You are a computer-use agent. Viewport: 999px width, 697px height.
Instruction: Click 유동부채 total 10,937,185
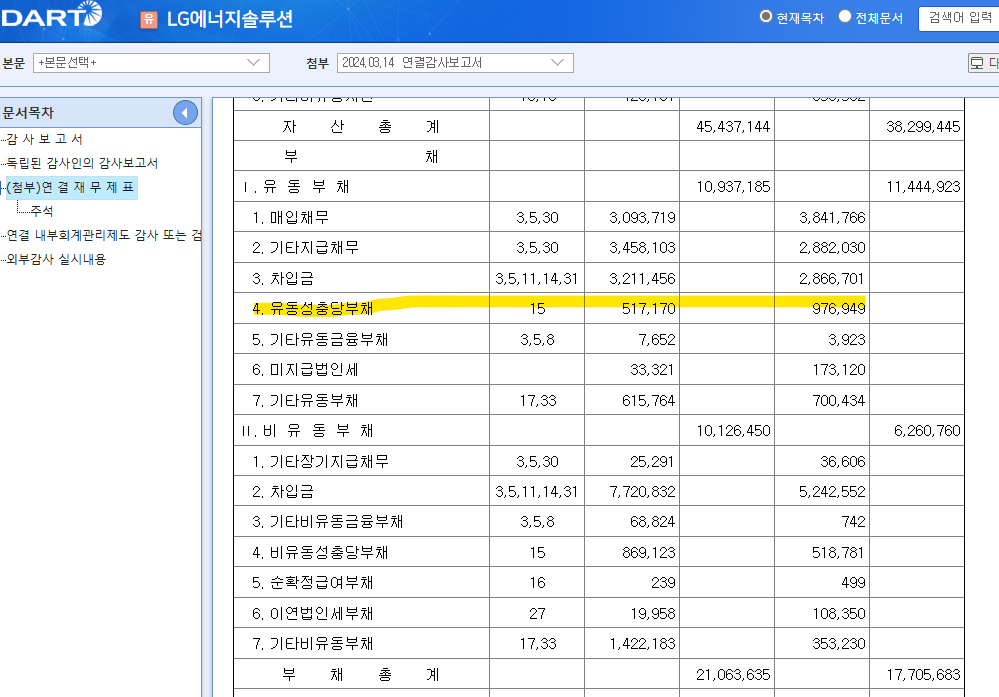pyautogui.click(x=733, y=187)
